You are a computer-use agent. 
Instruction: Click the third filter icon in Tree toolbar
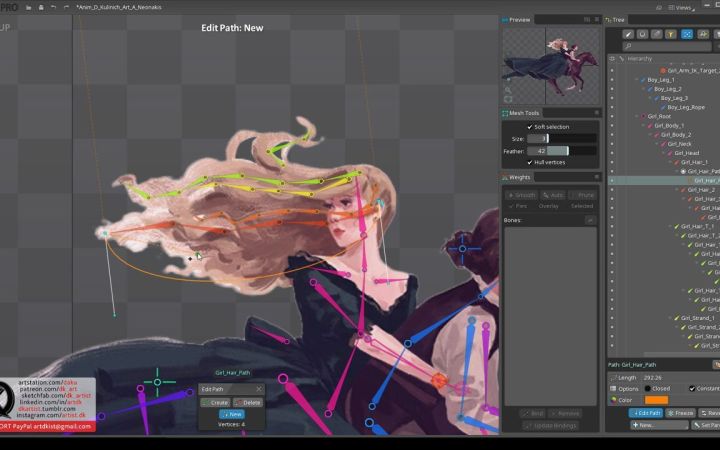pyautogui.click(x=657, y=34)
